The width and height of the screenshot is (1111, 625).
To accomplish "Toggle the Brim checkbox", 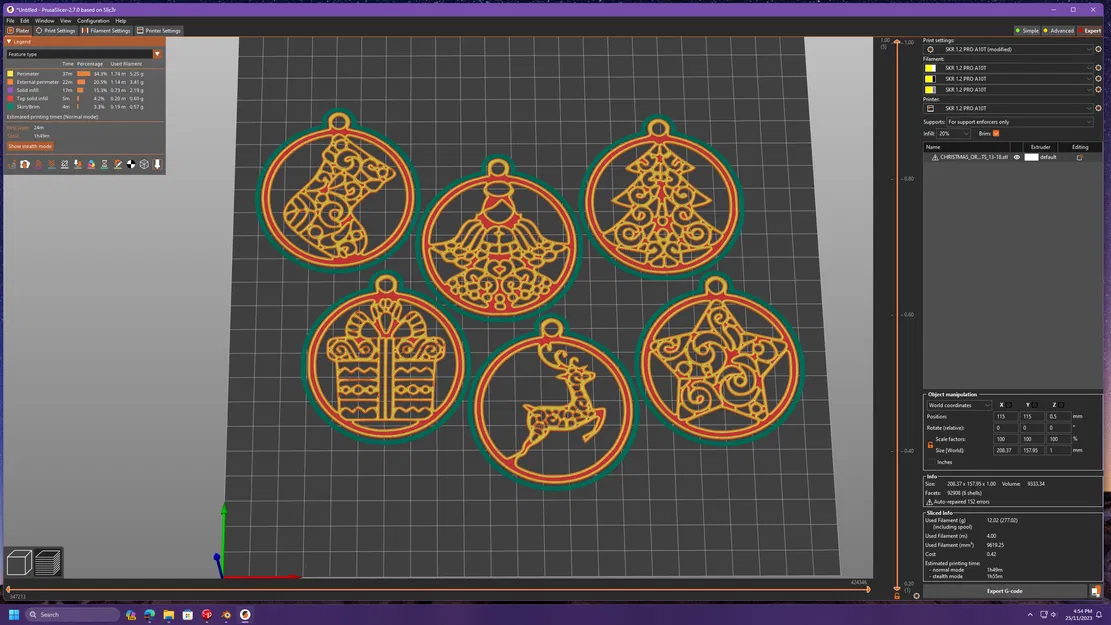I will pos(996,133).
